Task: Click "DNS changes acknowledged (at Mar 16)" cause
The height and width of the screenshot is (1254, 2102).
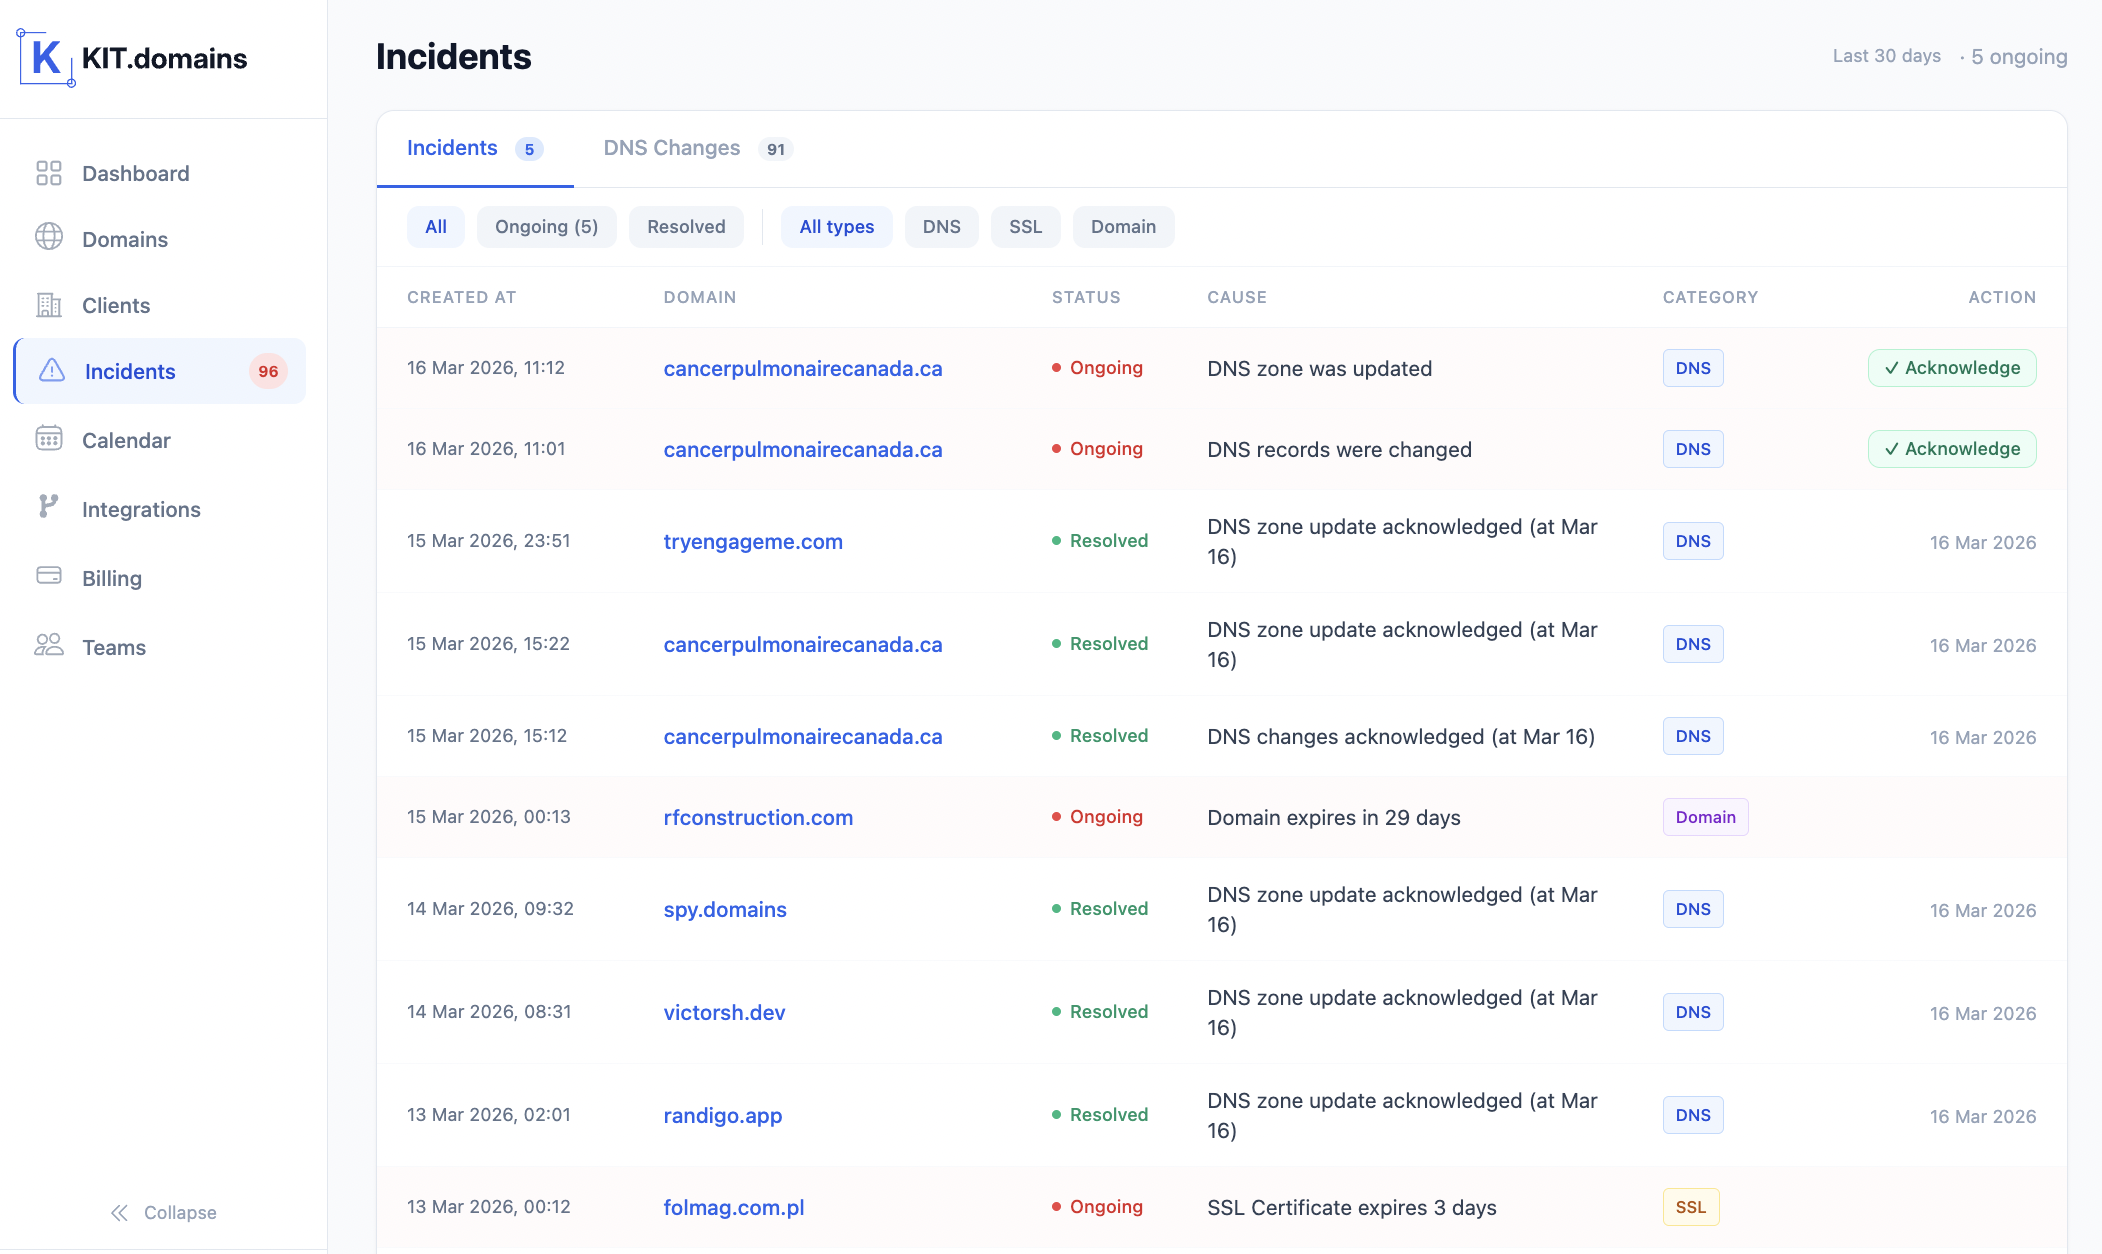Action: pyautogui.click(x=1401, y=736)
